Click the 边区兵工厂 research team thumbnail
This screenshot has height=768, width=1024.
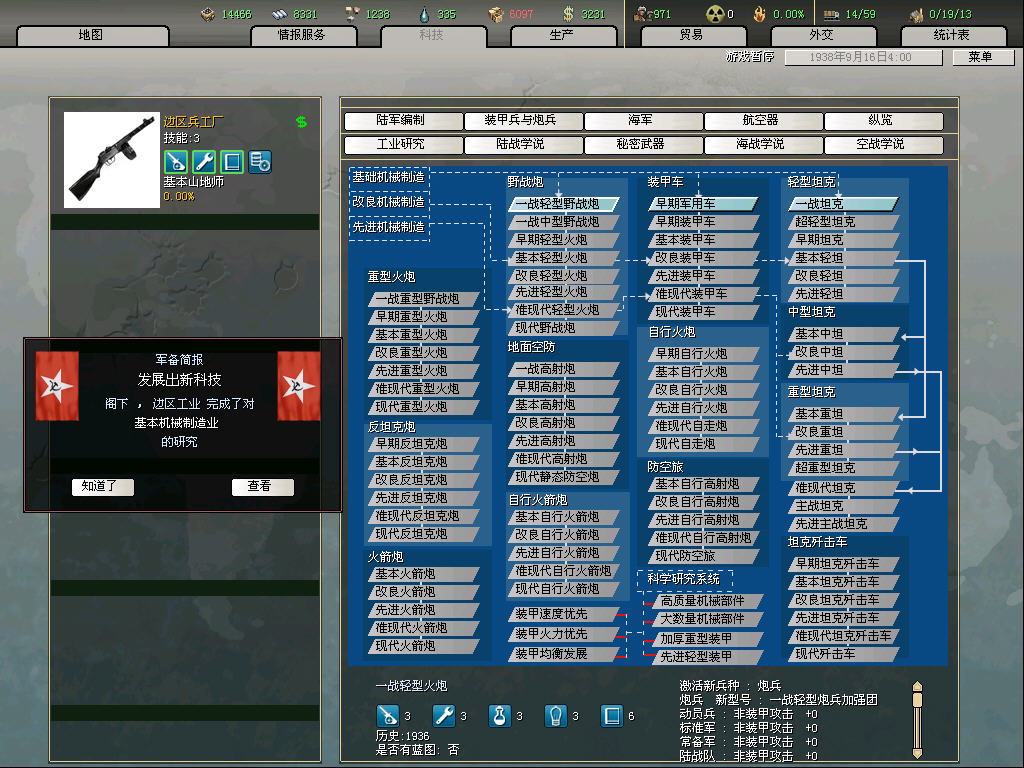(112, 160)
